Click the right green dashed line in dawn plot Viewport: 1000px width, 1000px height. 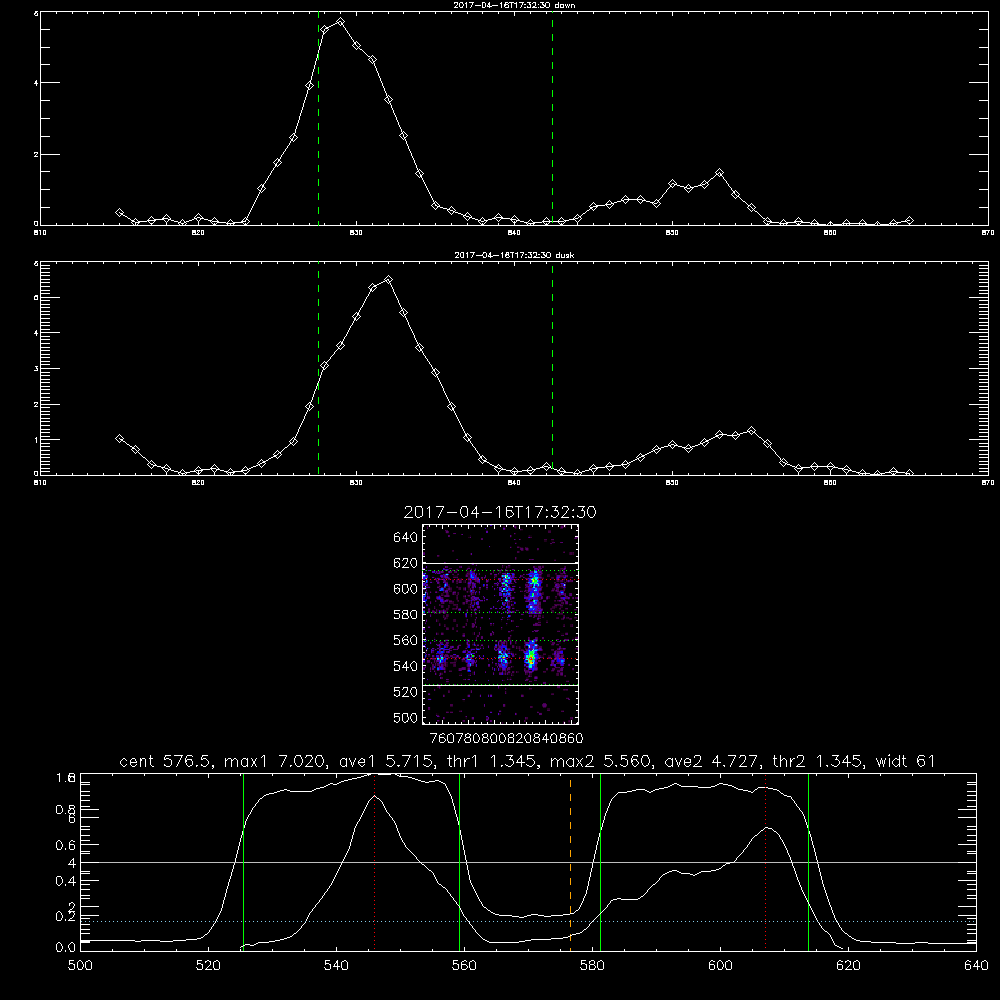coord(552,118)
